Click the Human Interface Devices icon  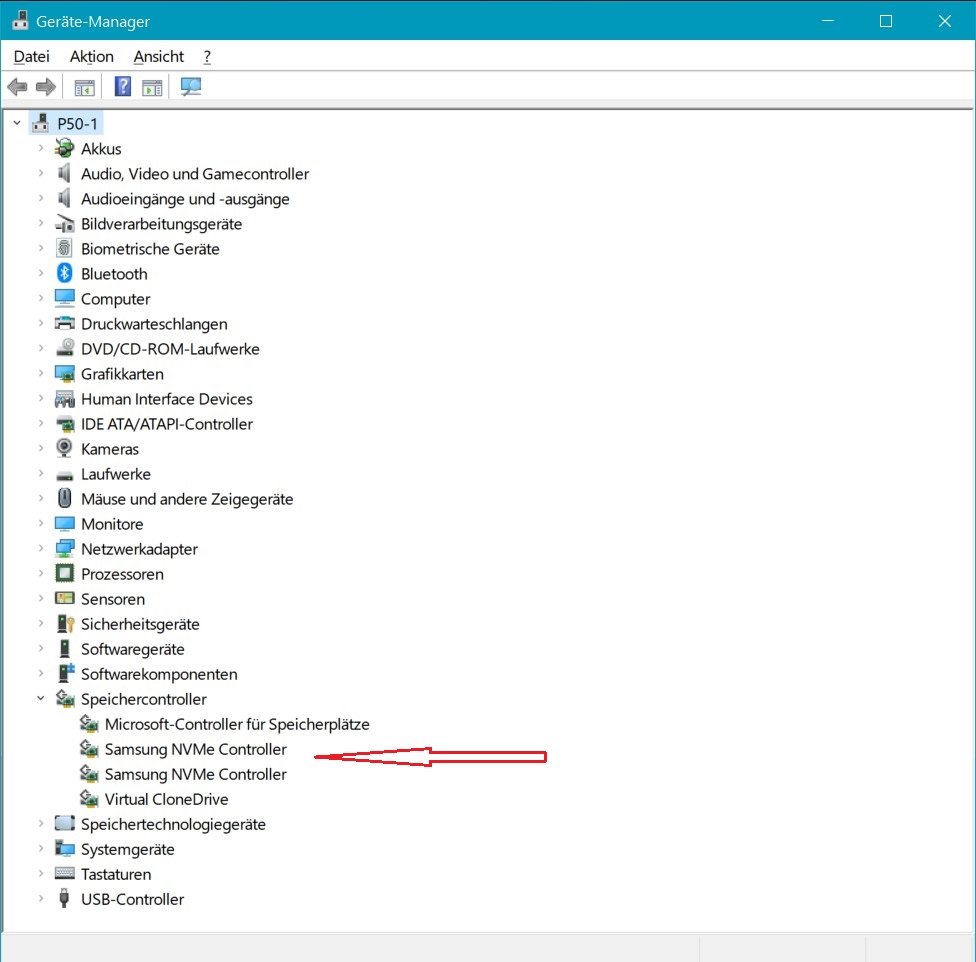tap(64, 398)
